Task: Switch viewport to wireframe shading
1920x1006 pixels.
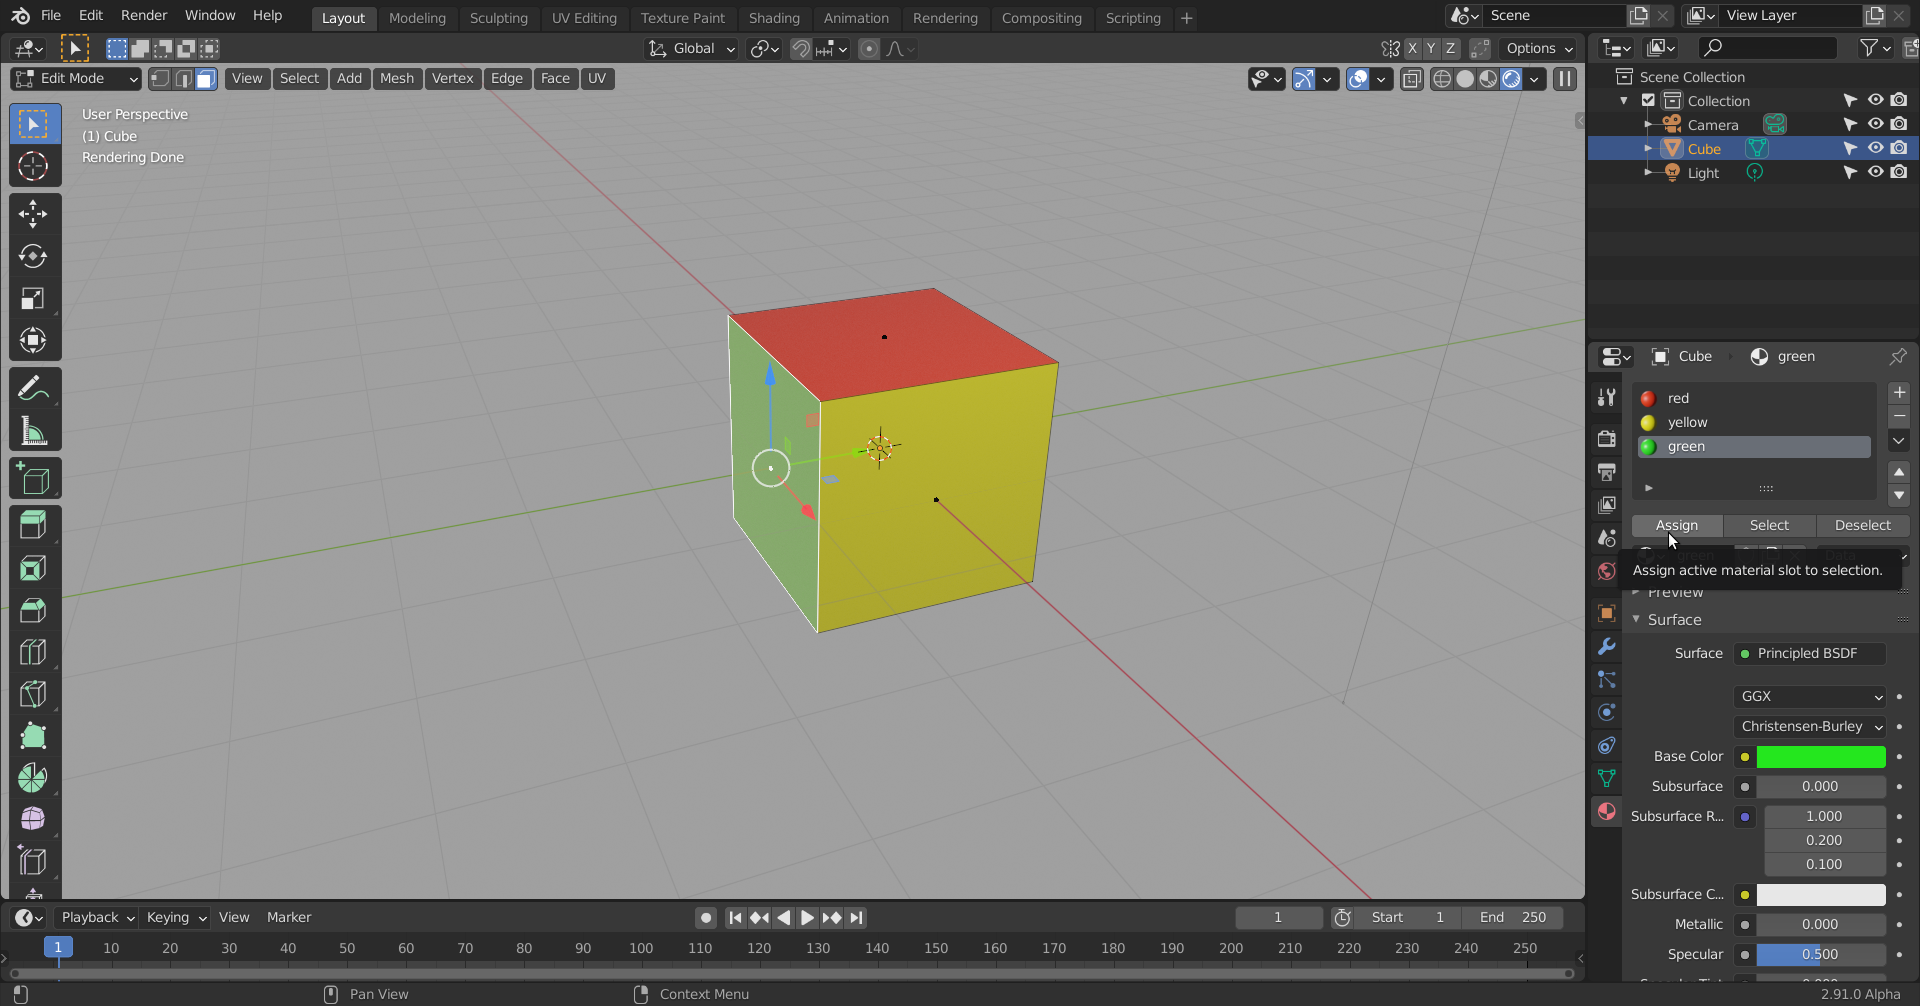Action: click(x=1441, y=79)
